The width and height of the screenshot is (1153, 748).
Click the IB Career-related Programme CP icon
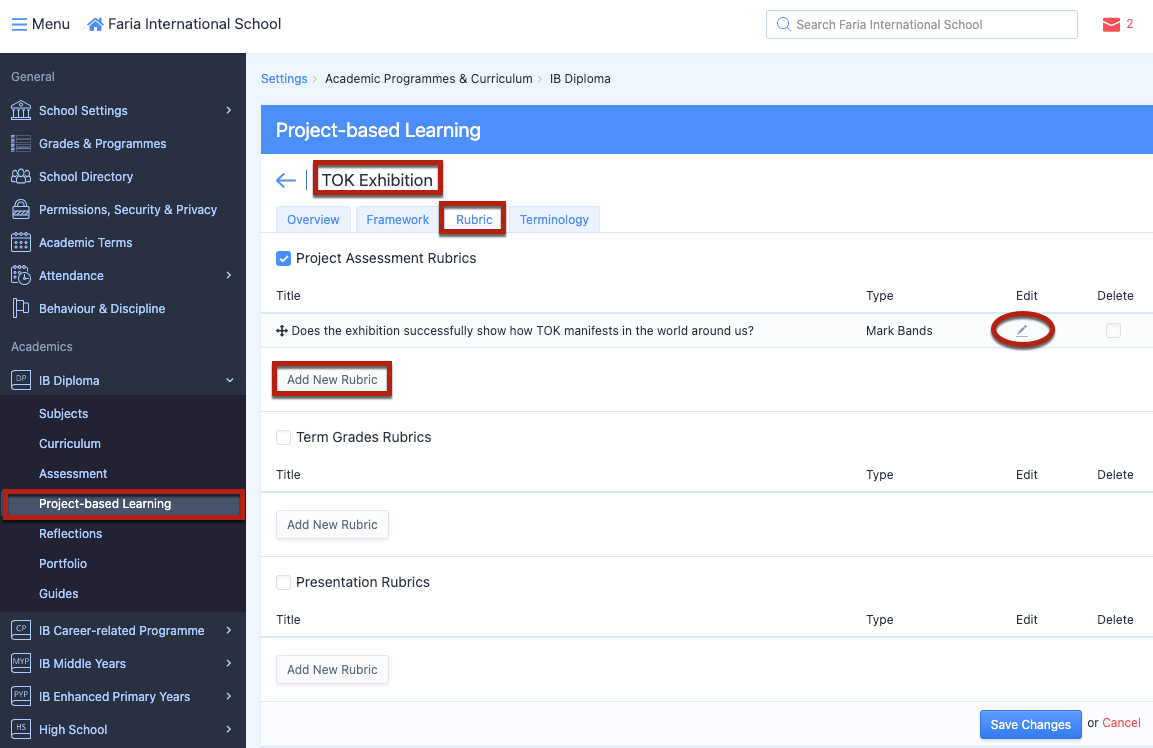click(21, 630)
